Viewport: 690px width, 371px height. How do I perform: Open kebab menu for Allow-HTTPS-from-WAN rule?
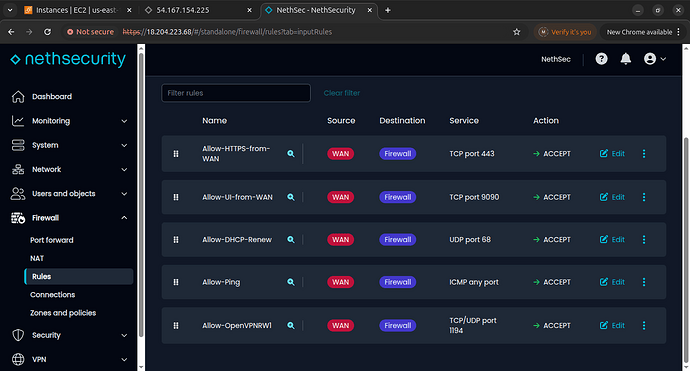(x=644, y=154)
